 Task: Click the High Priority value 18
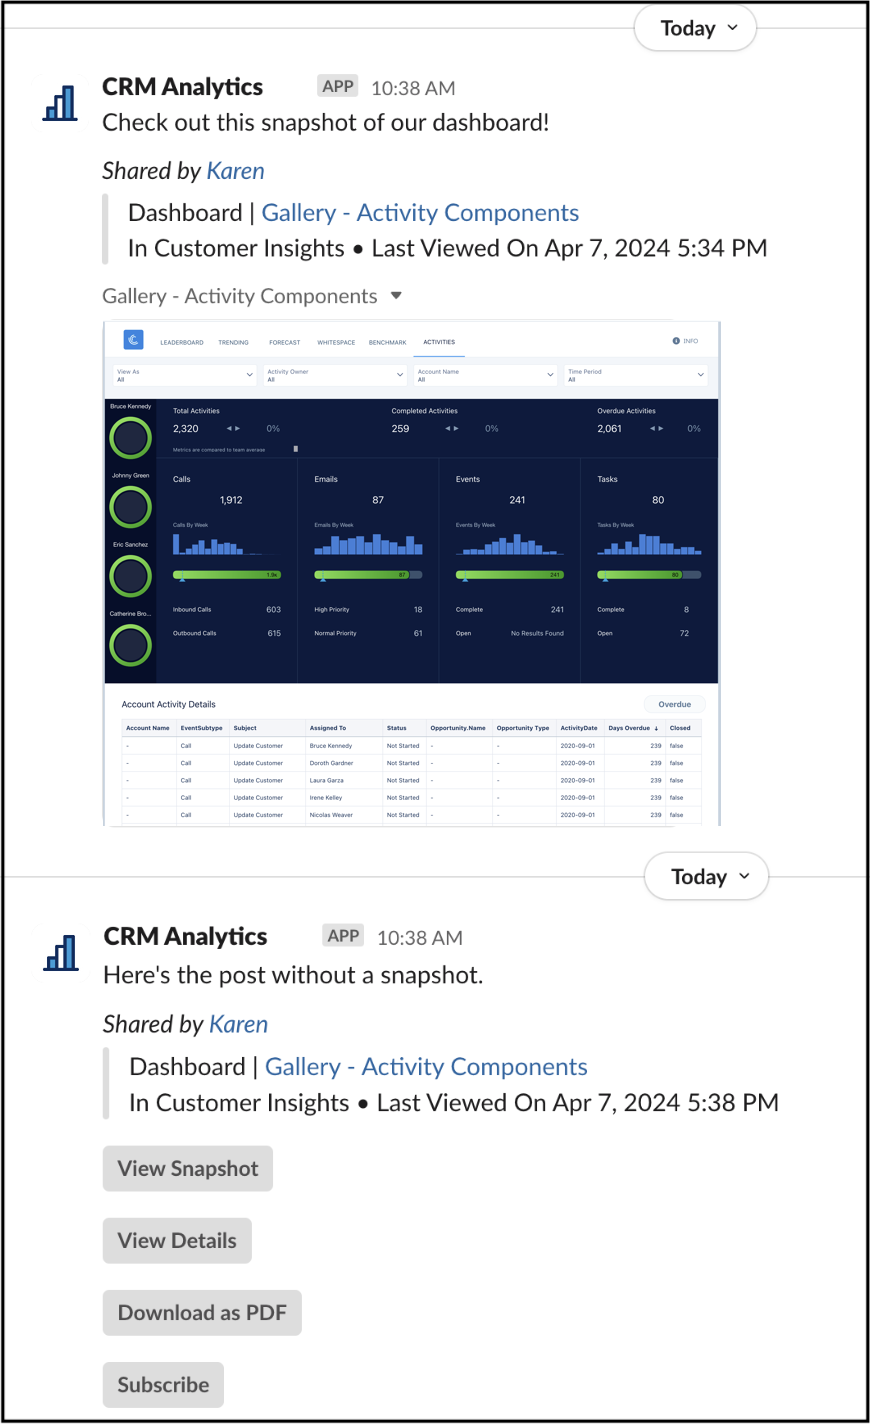[418, 609]
